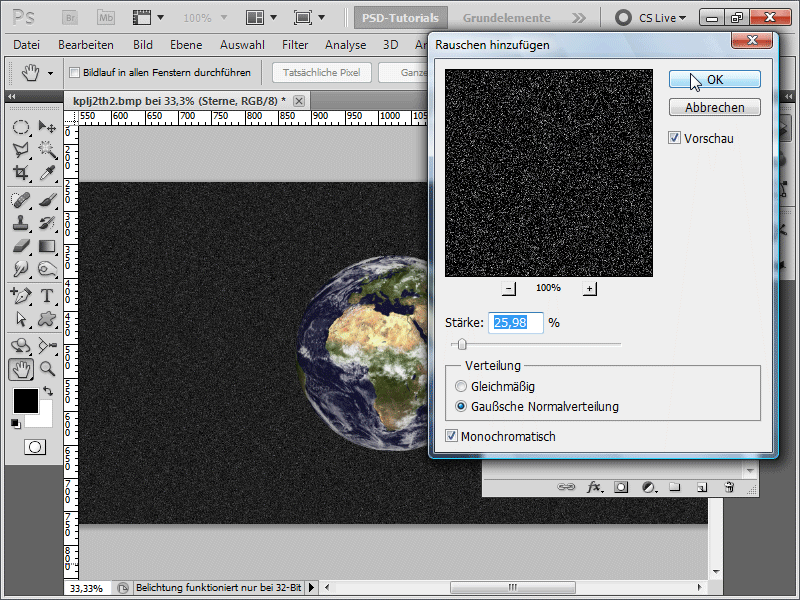Select the Magic Wand tool
The image size is (800, 600).
tap(47, 149)
